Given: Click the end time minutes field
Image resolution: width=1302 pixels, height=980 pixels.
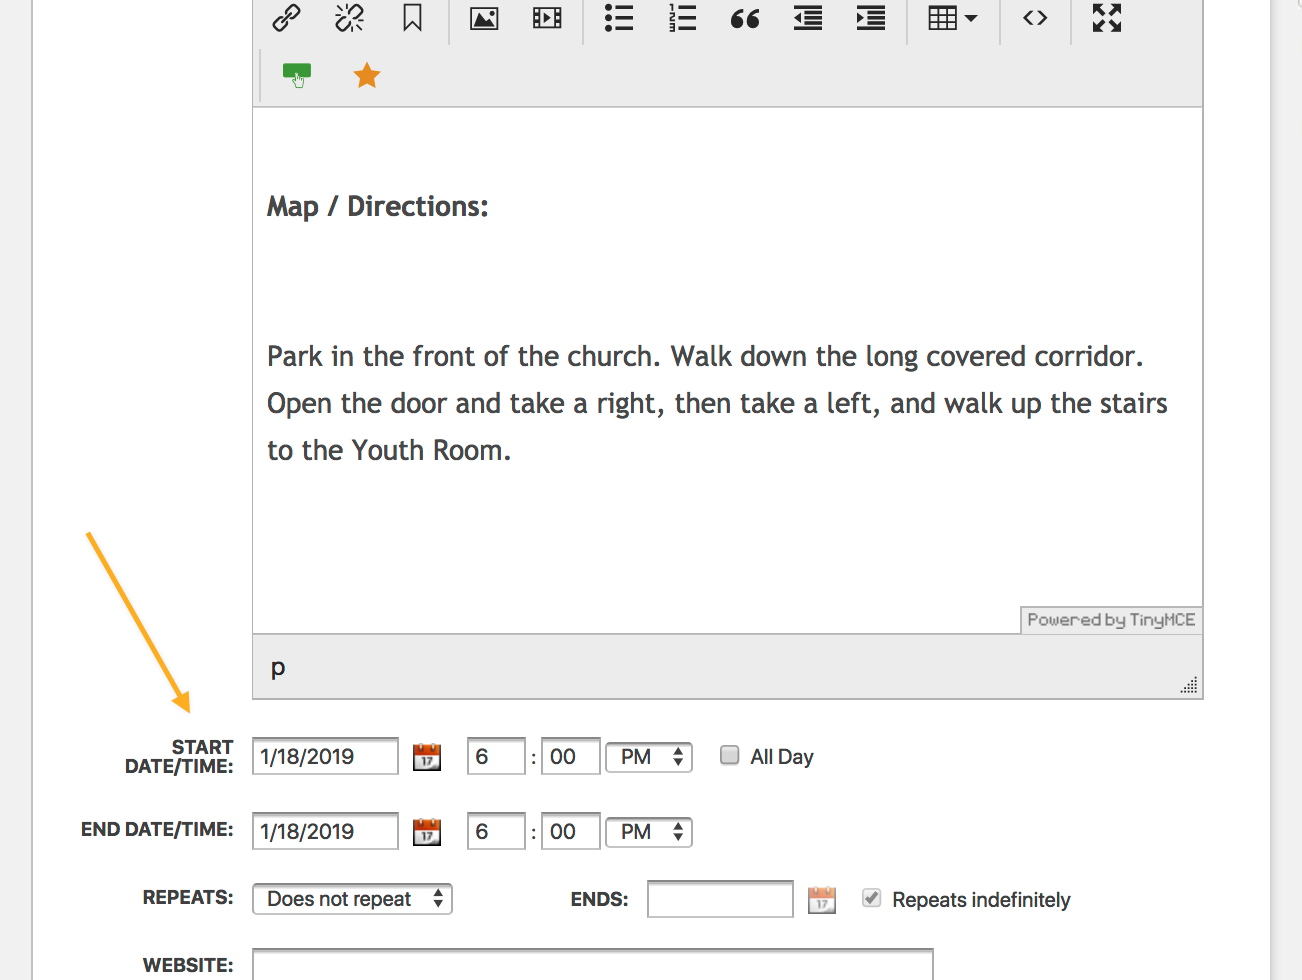Looking at the screenshot, I should point(571,831).
